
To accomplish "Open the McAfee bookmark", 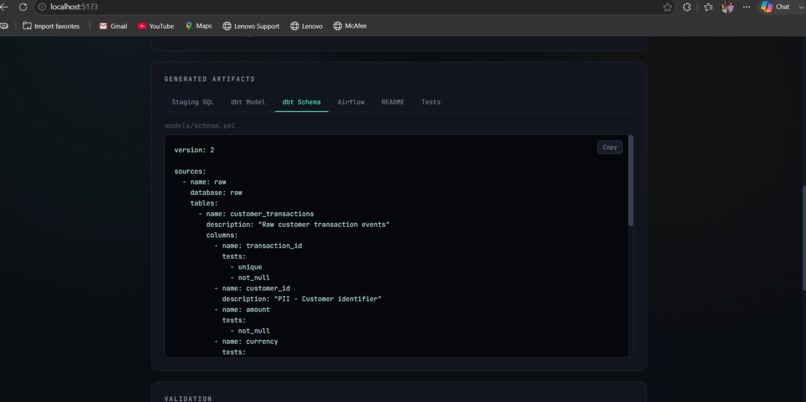I will pyautogui.click(x=350, y=26).
